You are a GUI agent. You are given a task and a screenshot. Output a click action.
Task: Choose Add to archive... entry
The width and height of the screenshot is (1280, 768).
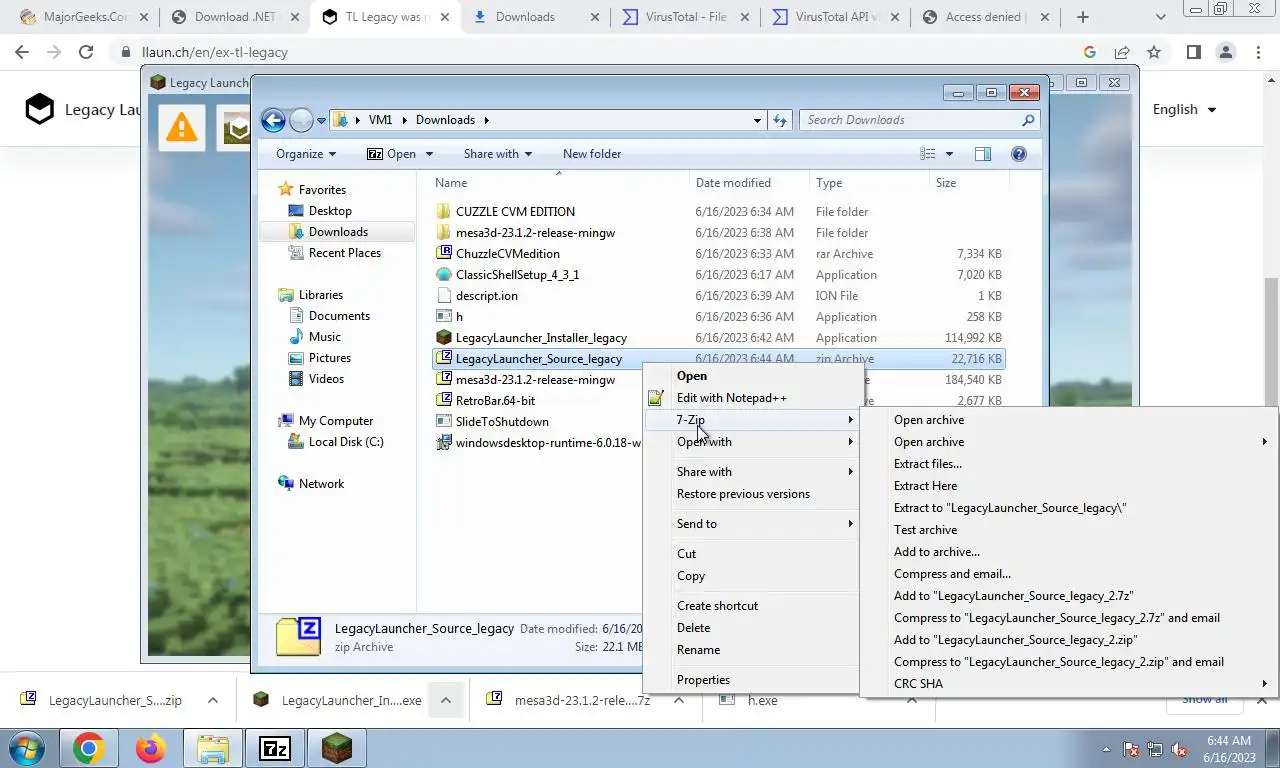(936, 552)
